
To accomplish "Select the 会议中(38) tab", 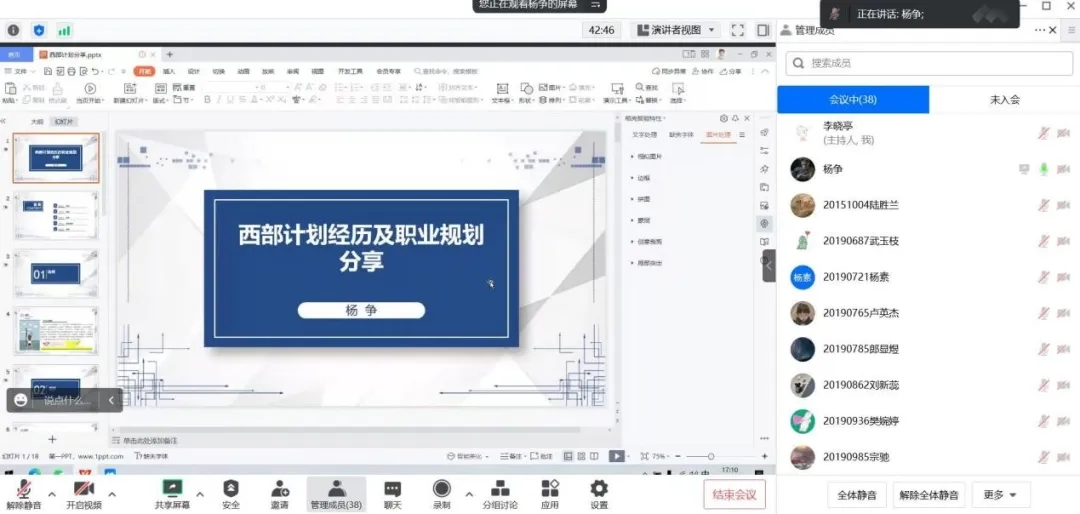I will pos(852,99).
